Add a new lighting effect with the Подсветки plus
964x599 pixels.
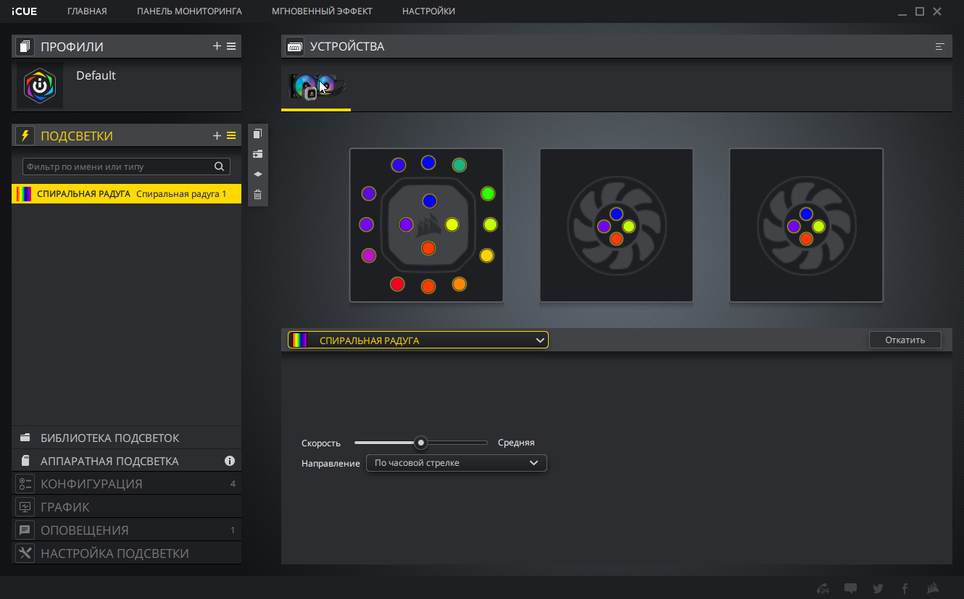(x=216, y=135)
